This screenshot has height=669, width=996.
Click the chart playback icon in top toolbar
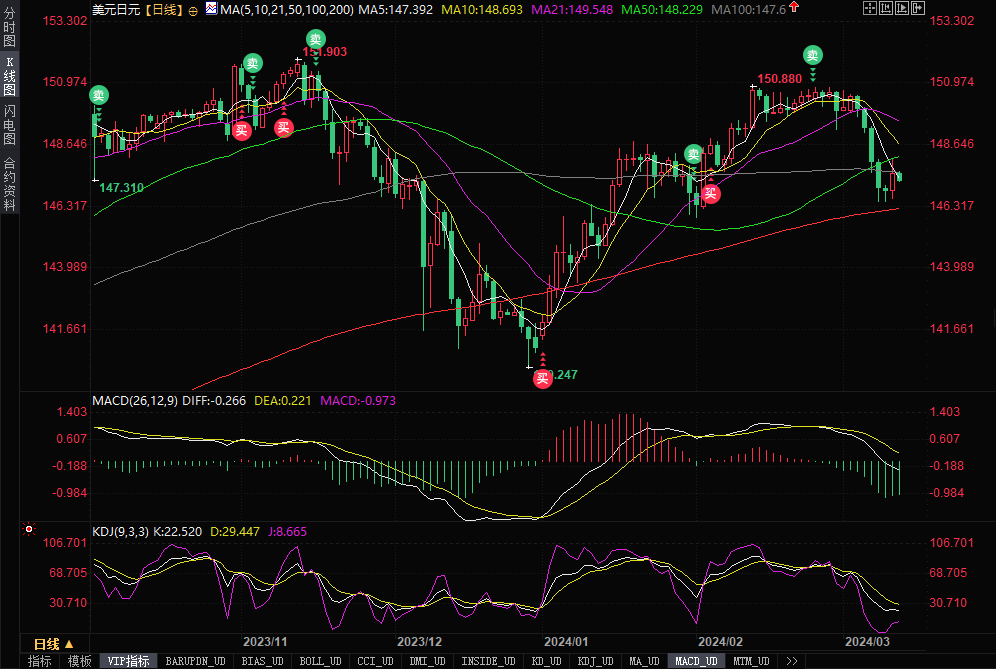coord(902,9)
